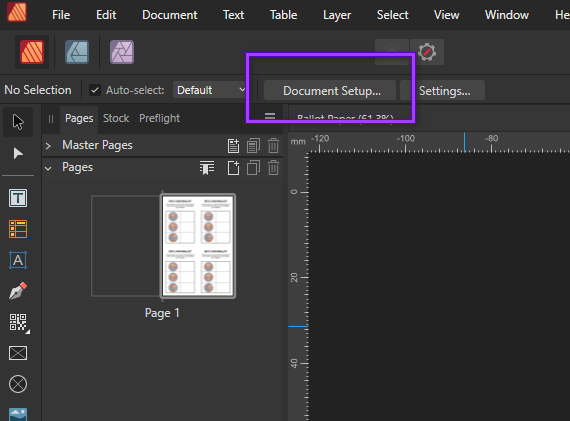
Task: Open the Document menu
Action: [170, 15]
